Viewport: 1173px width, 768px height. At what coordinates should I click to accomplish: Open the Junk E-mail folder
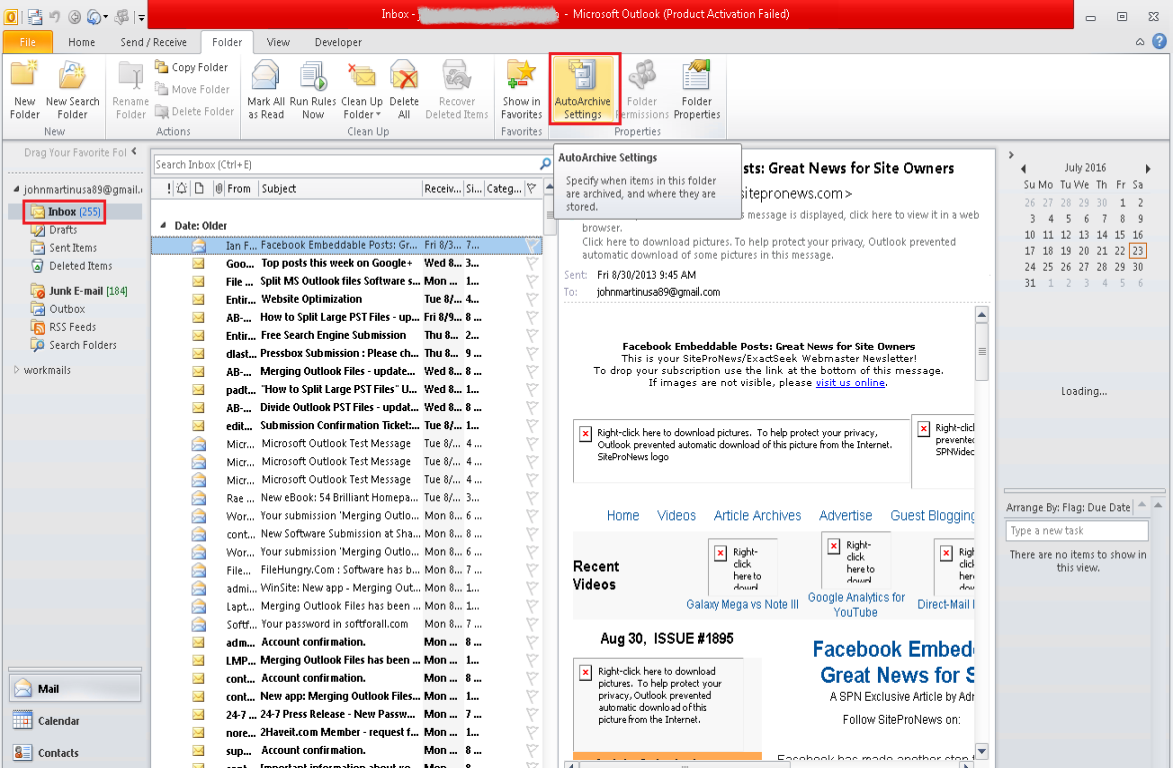pyautogui.click(x=88, y=291)
